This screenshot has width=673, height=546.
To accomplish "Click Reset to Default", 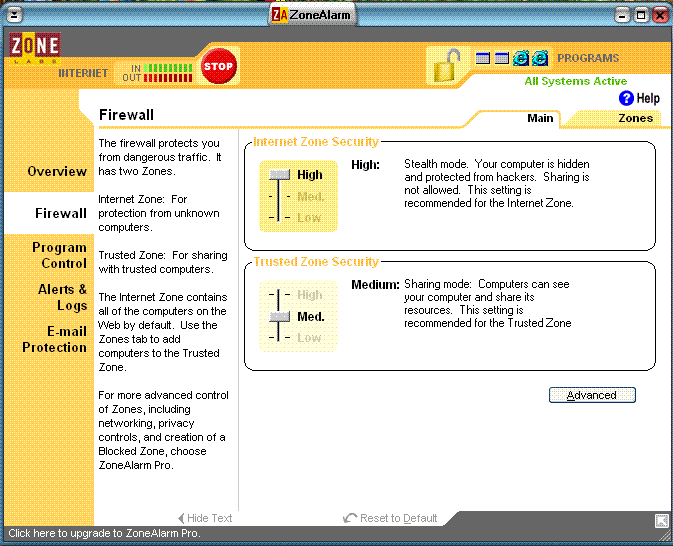I will 390,518.
